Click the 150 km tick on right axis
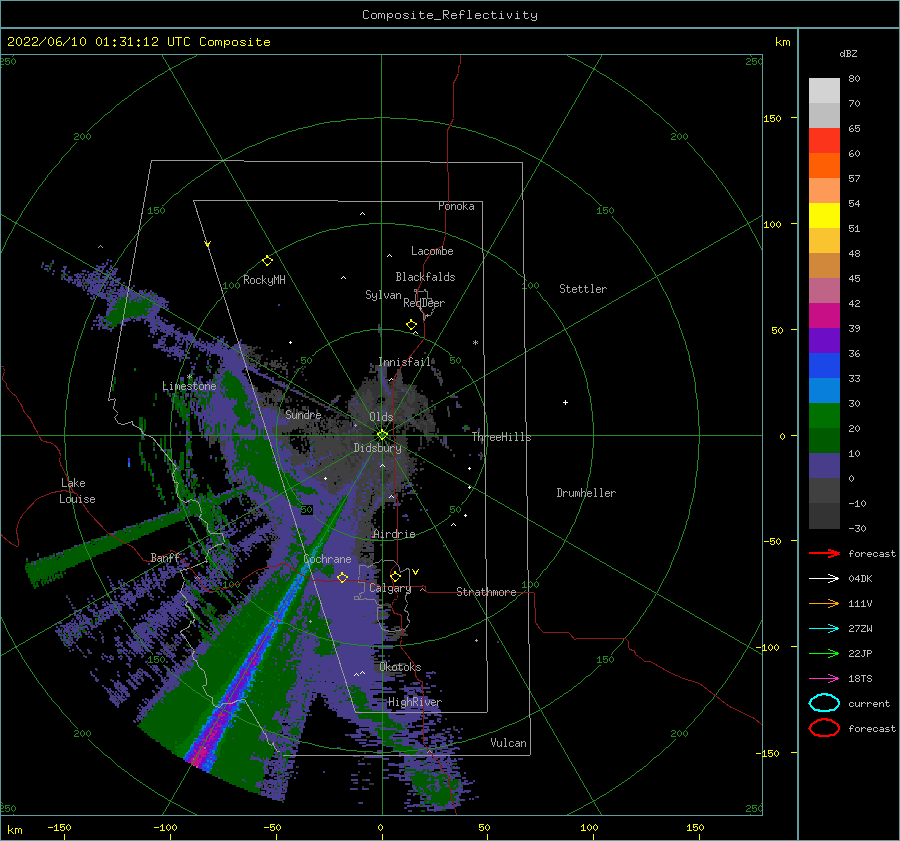This screenshot has width=900, height=841. (772, 118)
